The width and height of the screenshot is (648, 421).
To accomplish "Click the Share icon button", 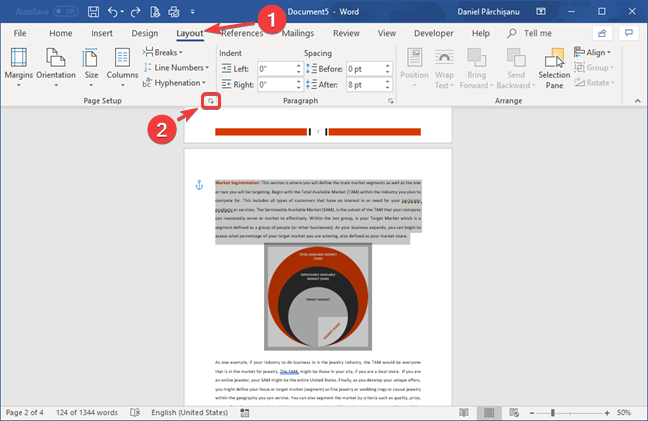I will click(x=602, y=33).
